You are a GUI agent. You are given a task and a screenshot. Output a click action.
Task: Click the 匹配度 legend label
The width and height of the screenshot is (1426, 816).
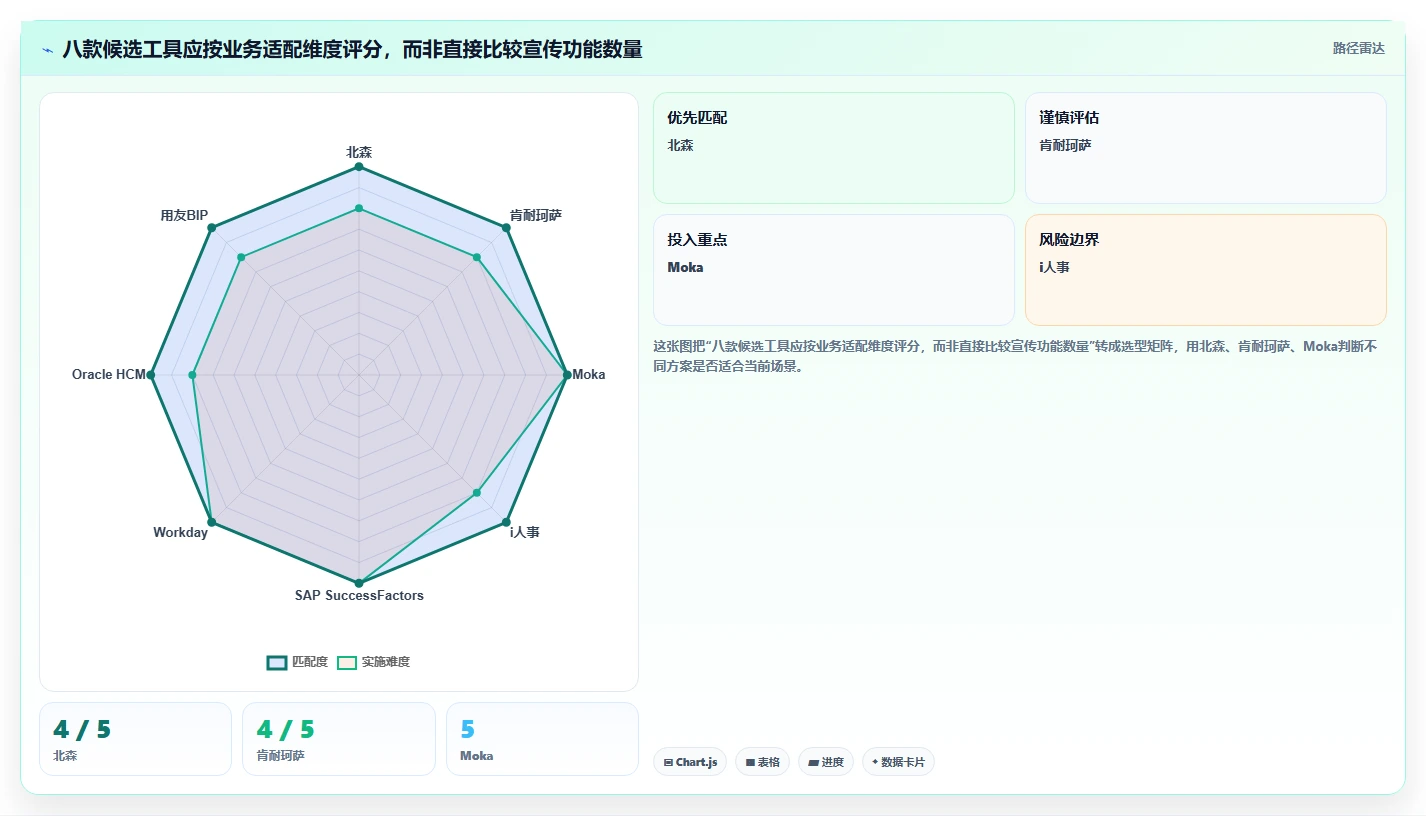click(x=309, y=662)
